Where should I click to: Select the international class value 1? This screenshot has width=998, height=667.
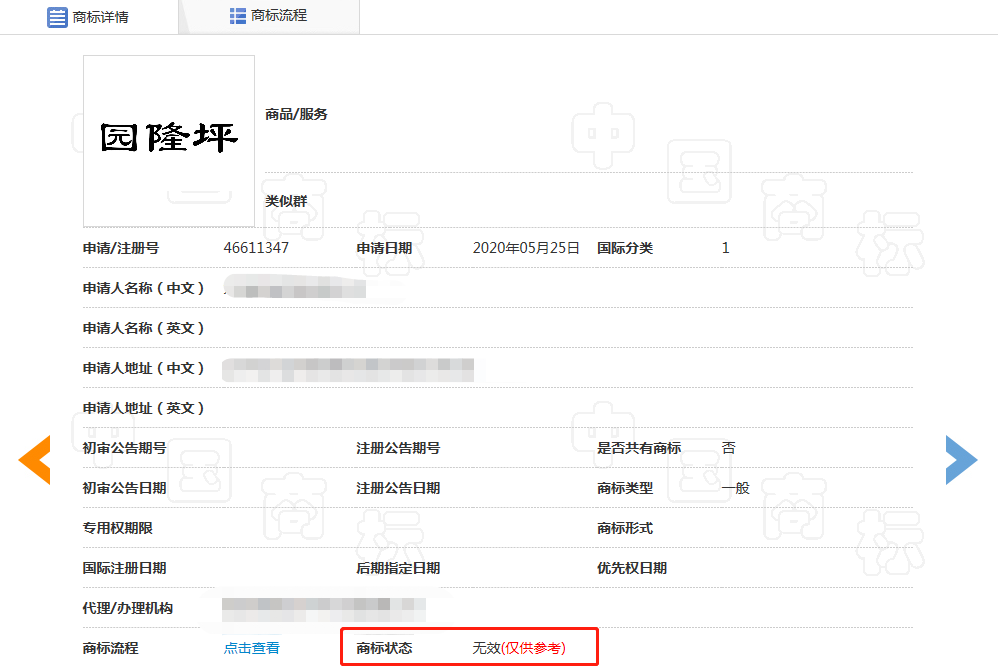coord(725,248)
